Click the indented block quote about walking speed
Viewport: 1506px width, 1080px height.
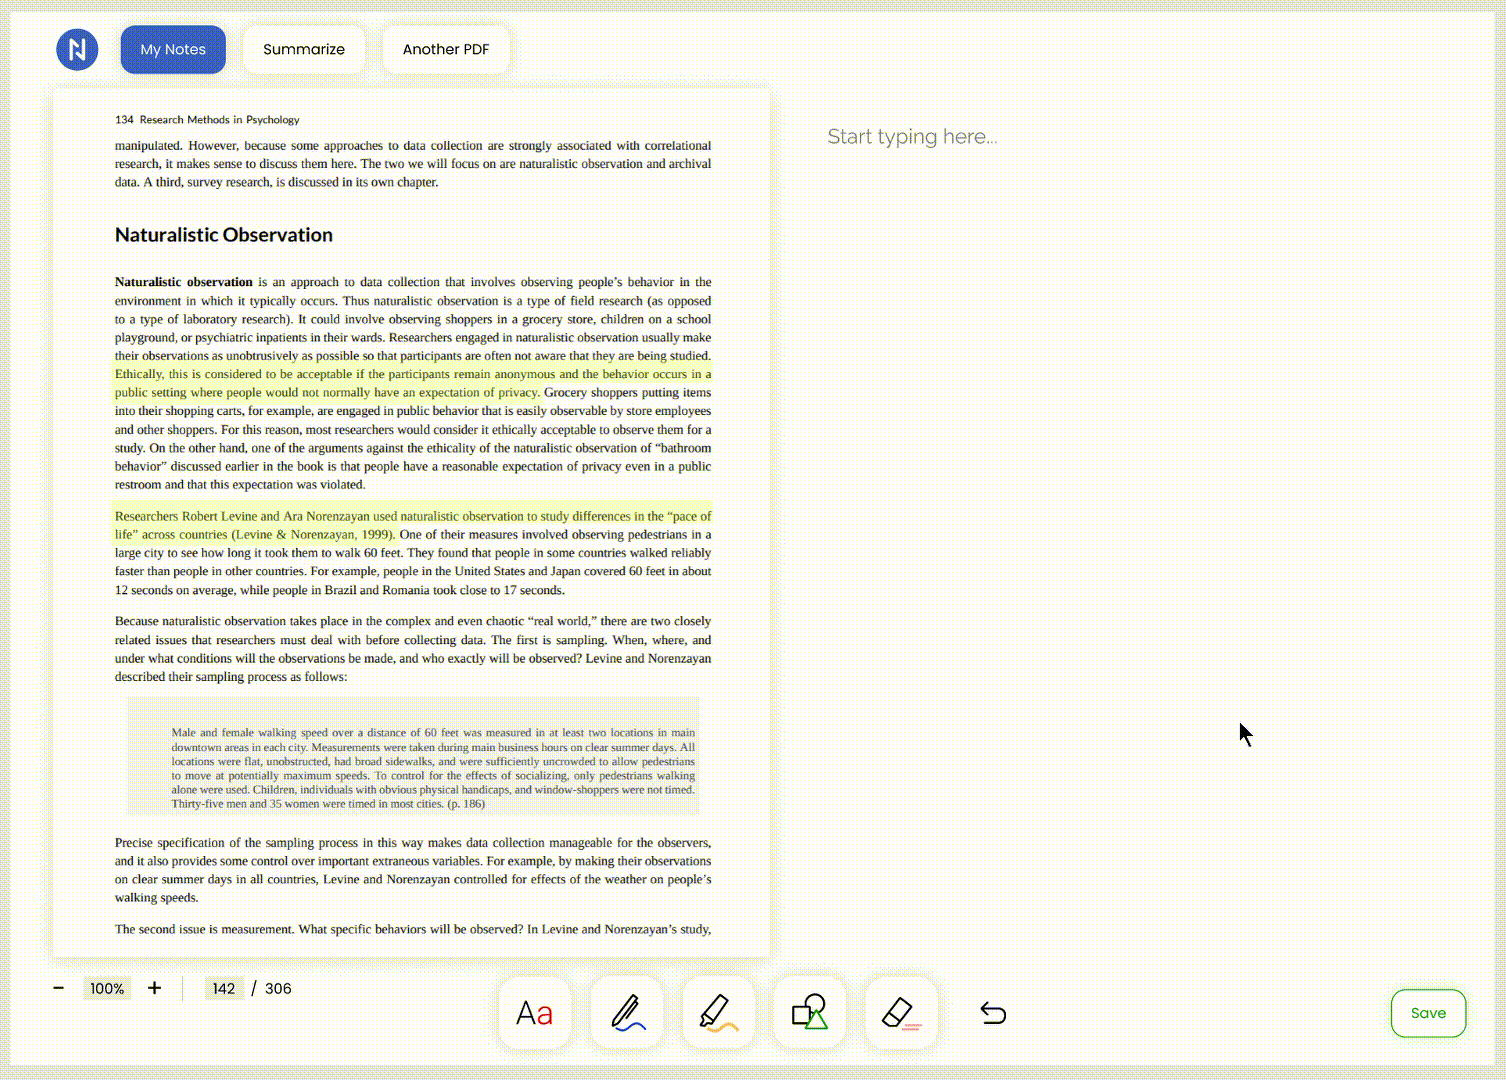tap(432, 768)
